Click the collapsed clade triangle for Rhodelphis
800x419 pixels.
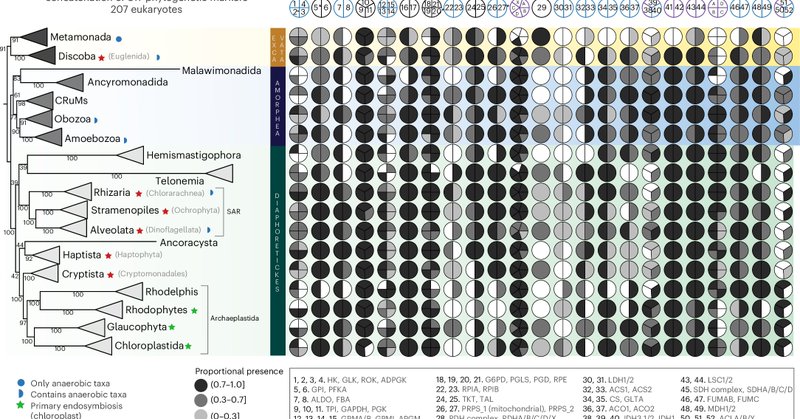(x=130, y=291)
